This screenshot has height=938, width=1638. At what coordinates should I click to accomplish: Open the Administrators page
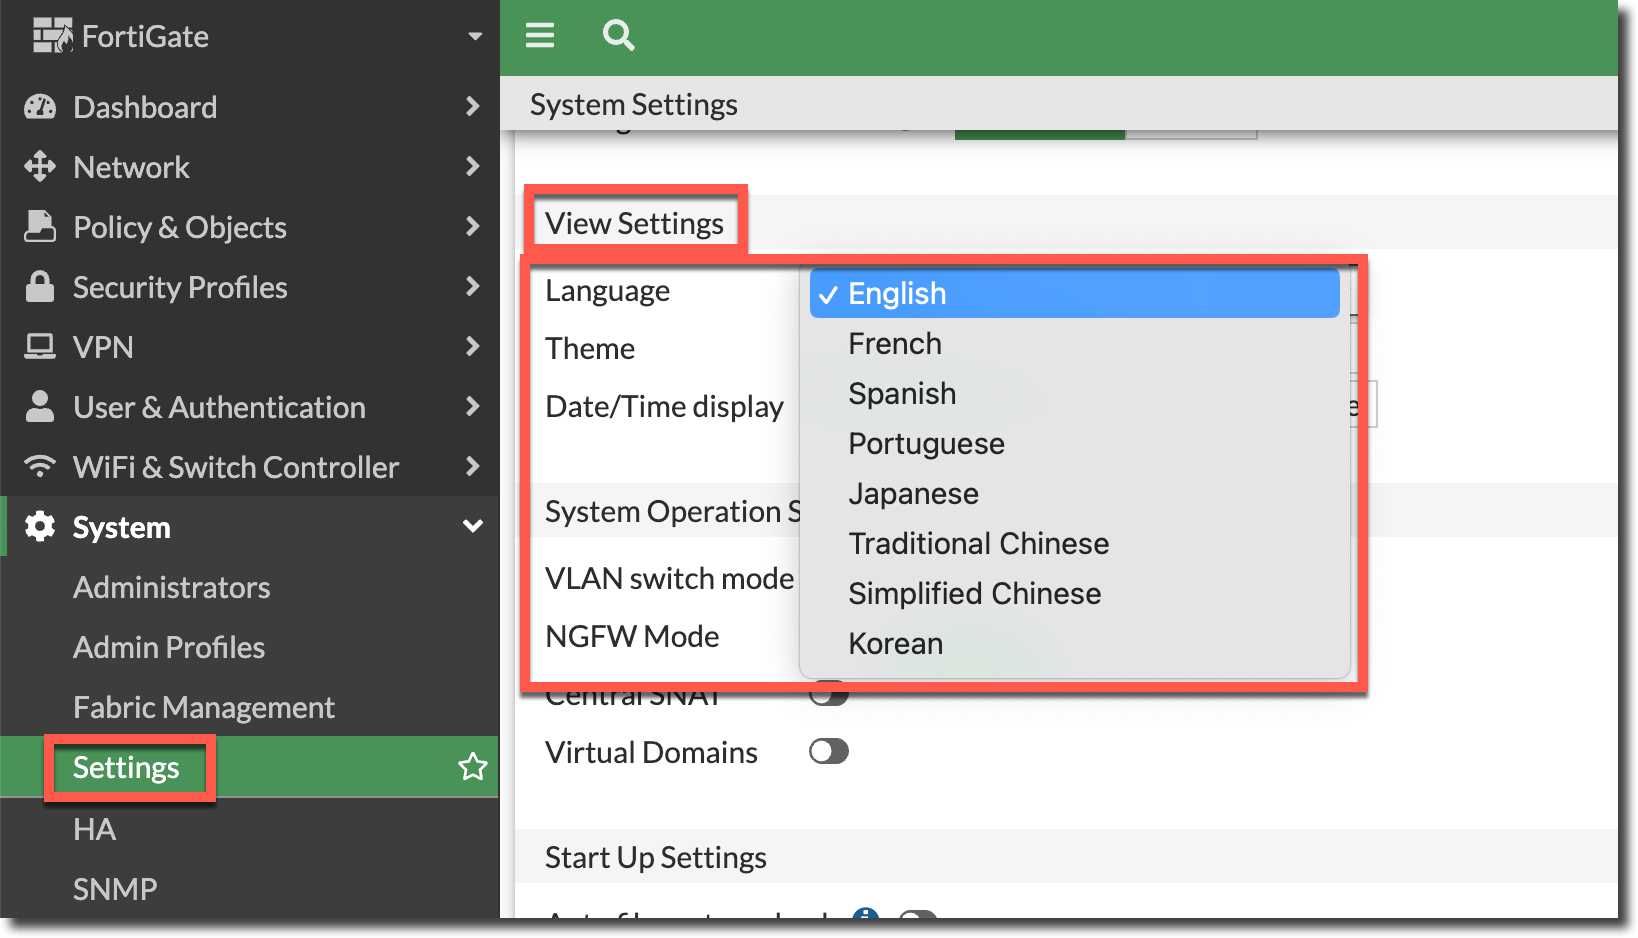point(171,587)
